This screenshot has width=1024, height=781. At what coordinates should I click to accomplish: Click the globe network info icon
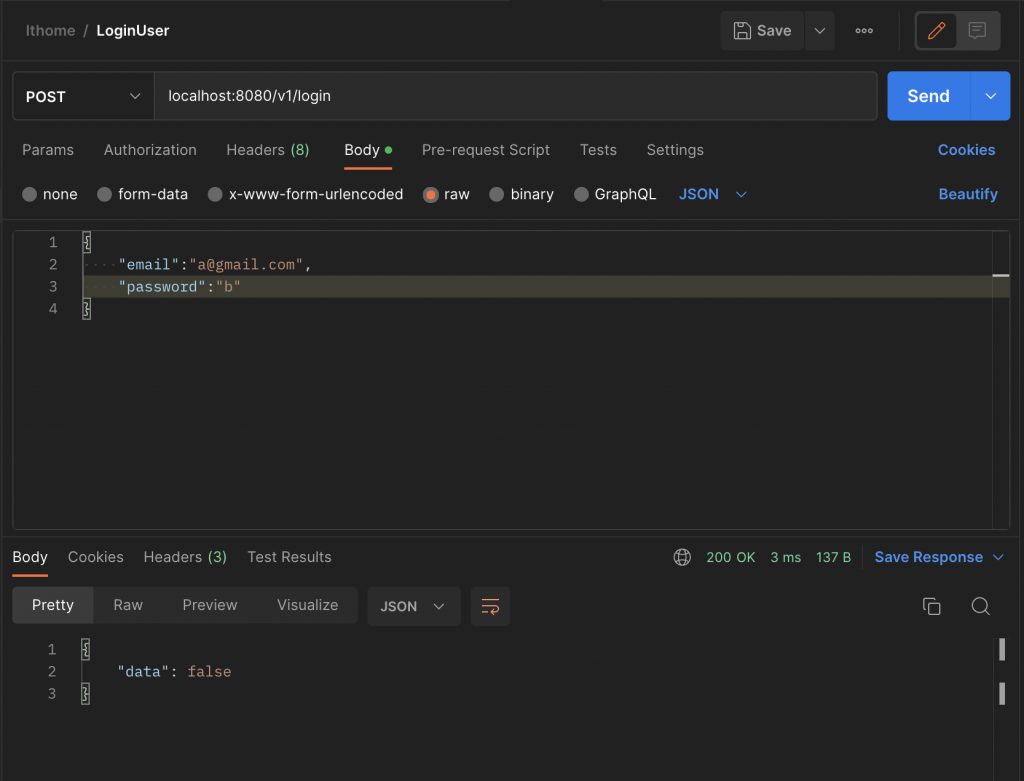coord(682,557)
